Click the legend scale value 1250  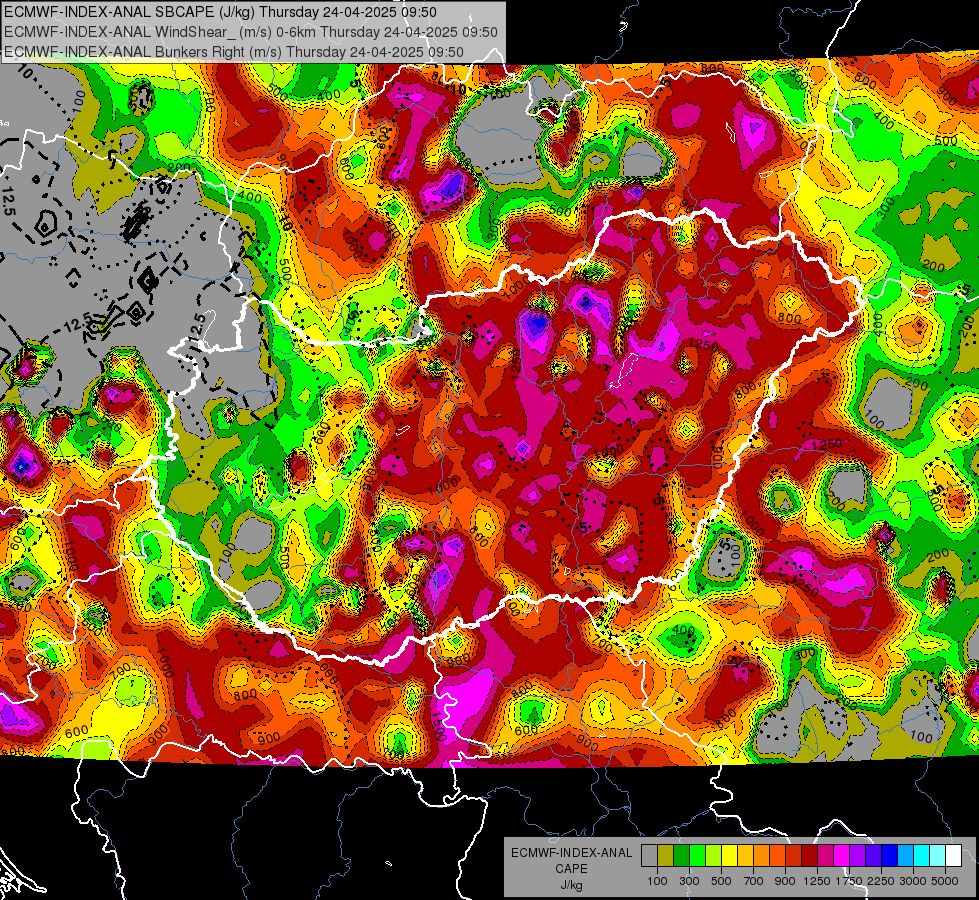[817, 881]
